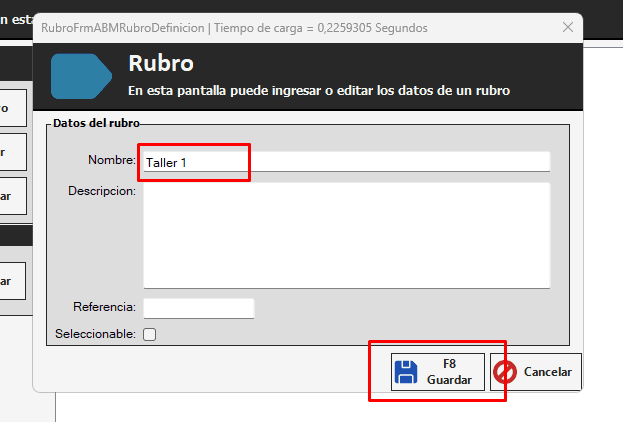Click the instruction subtitle under Rubro
This screenshot has width=623, height=422.
coord(319,91)
